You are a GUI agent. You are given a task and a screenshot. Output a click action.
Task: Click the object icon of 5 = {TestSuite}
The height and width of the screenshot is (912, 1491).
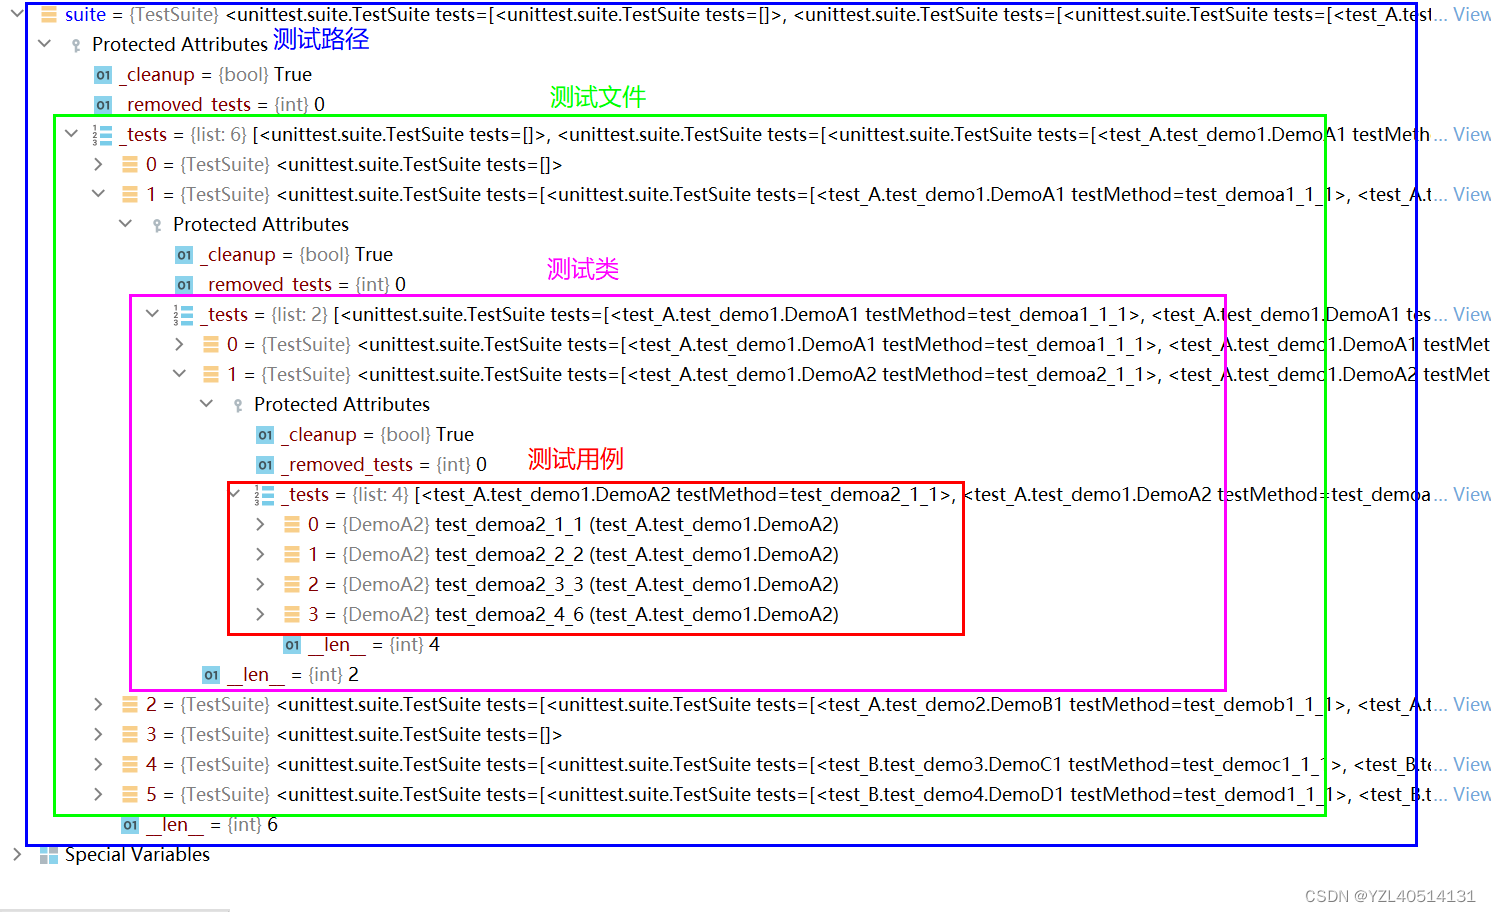click(129, 795)
